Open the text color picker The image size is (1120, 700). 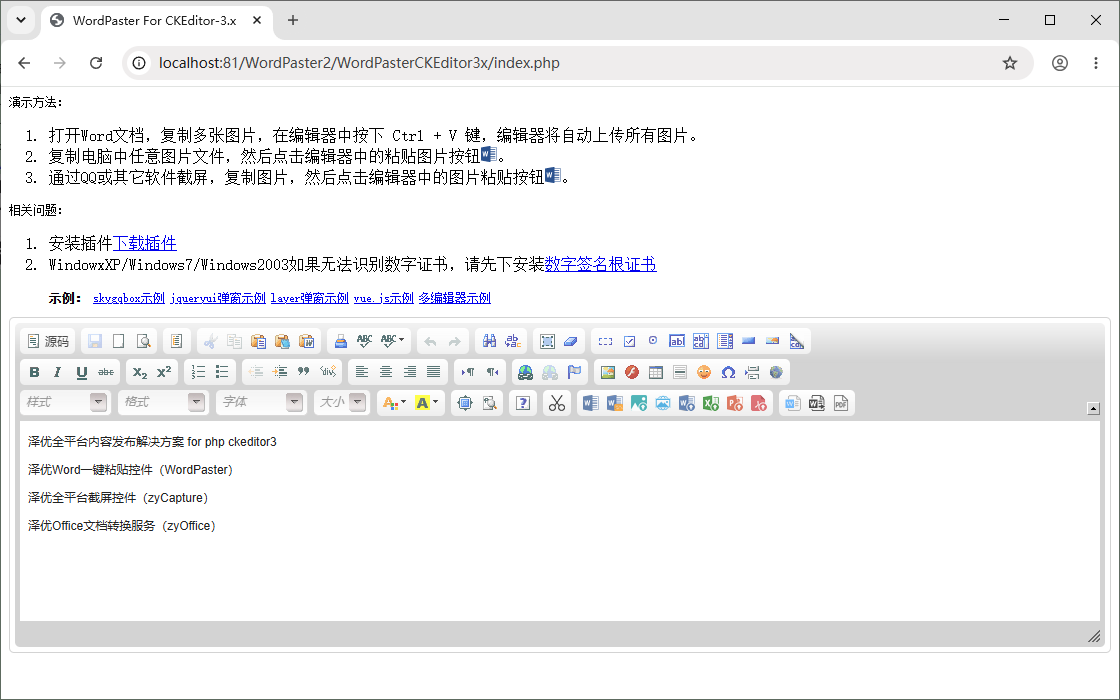tap(394, 403)
